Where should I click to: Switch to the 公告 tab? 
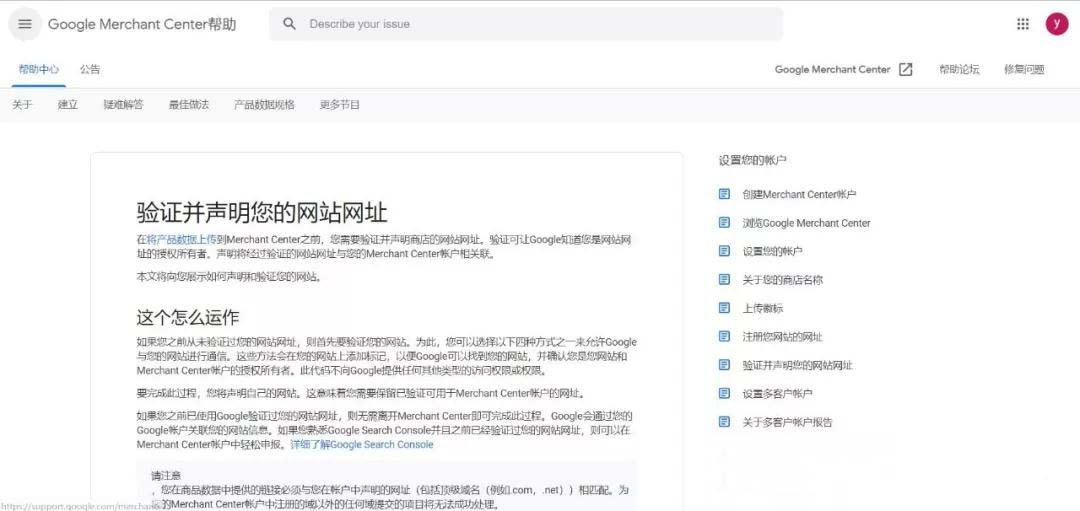click(90, 70)
